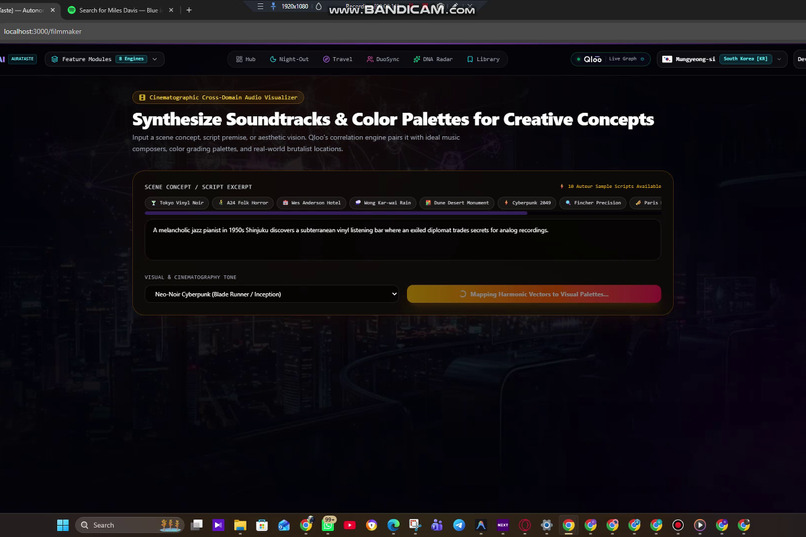The image size is (806, 537).
Task: Open Telegram from the taskbar
Action: tap(459, 525)
